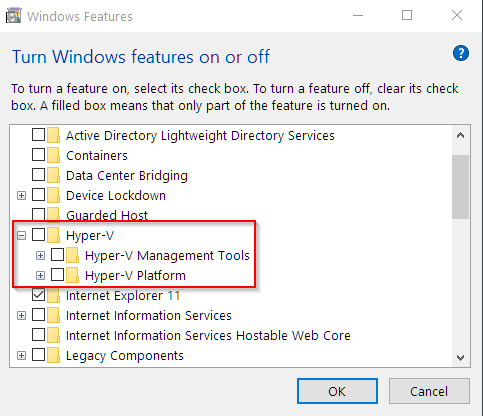Click the Data Center Bridging folder icon
The image size is (483, 416).
coord(53,175)
